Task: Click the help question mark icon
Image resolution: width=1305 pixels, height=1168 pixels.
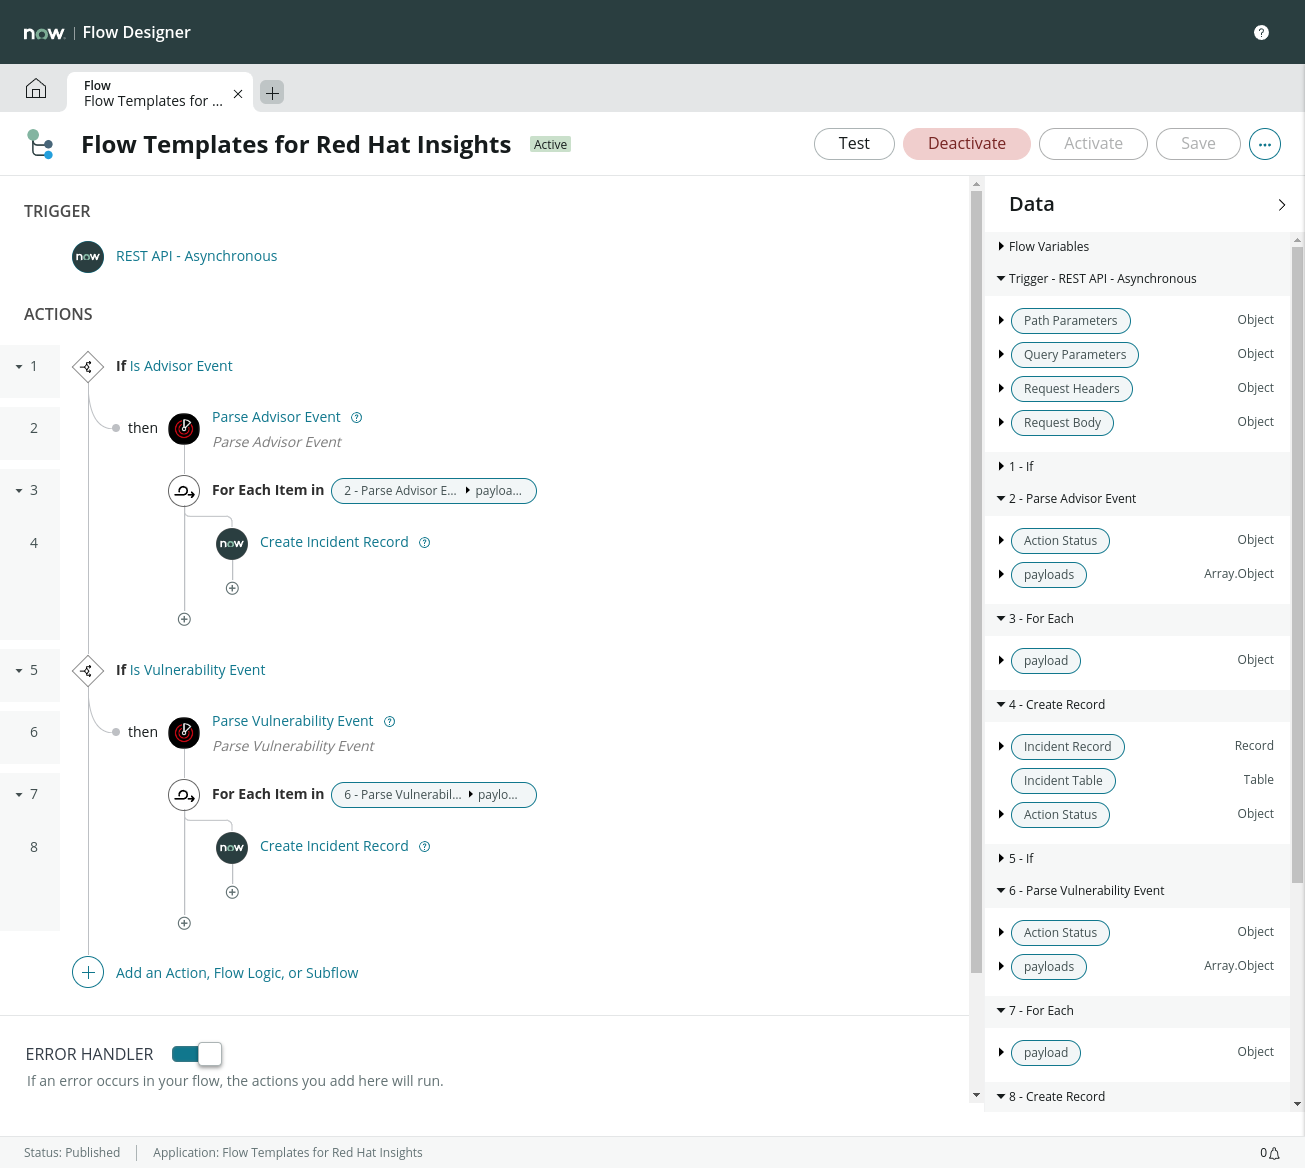Action: pos(1261,32)
